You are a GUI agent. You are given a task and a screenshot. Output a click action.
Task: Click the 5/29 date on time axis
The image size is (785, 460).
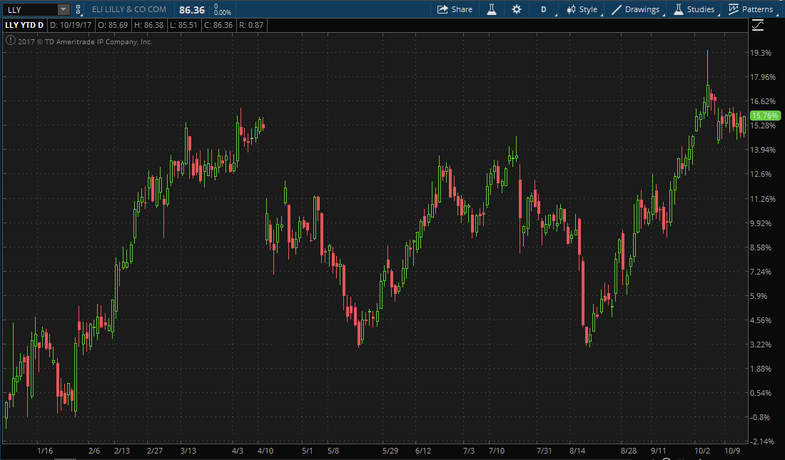pos(390,451)
